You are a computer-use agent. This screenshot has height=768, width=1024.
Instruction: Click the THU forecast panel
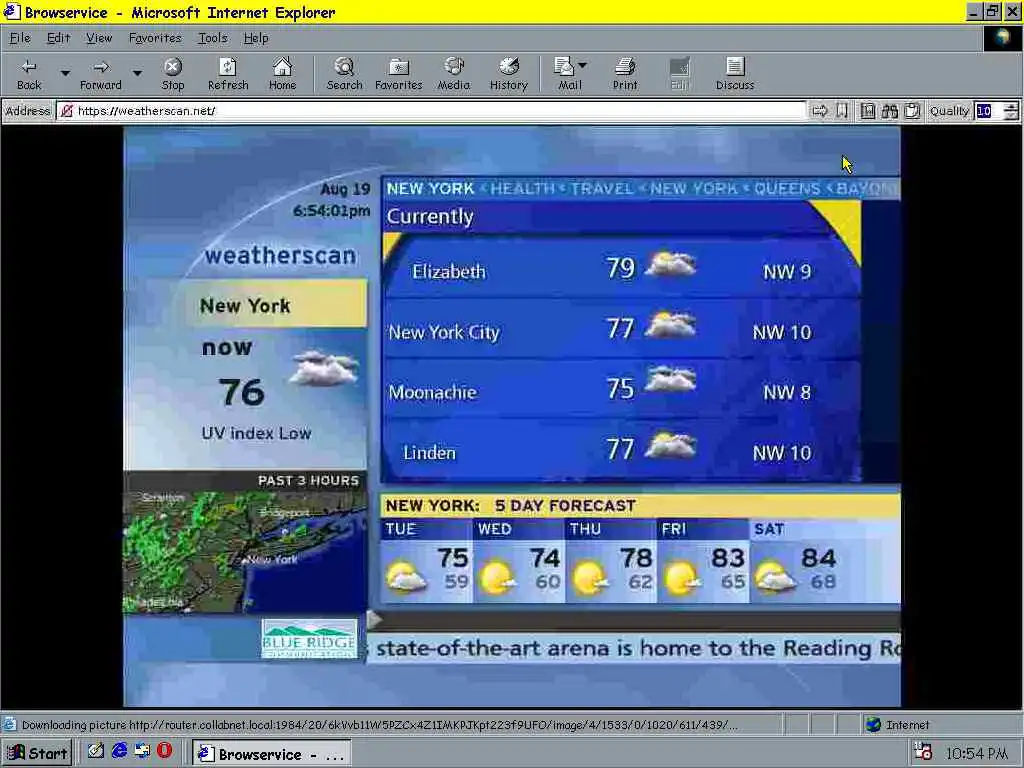point(611,561)
